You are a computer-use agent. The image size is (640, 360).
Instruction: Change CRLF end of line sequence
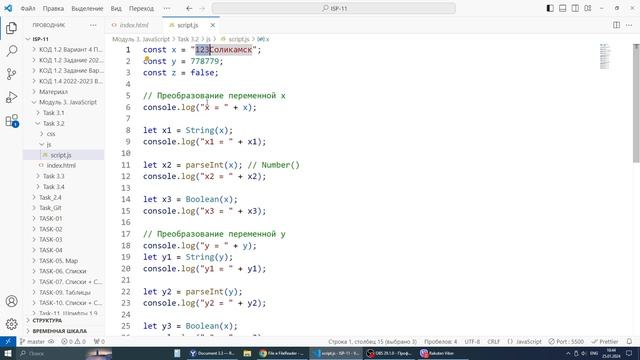[493, 342]
